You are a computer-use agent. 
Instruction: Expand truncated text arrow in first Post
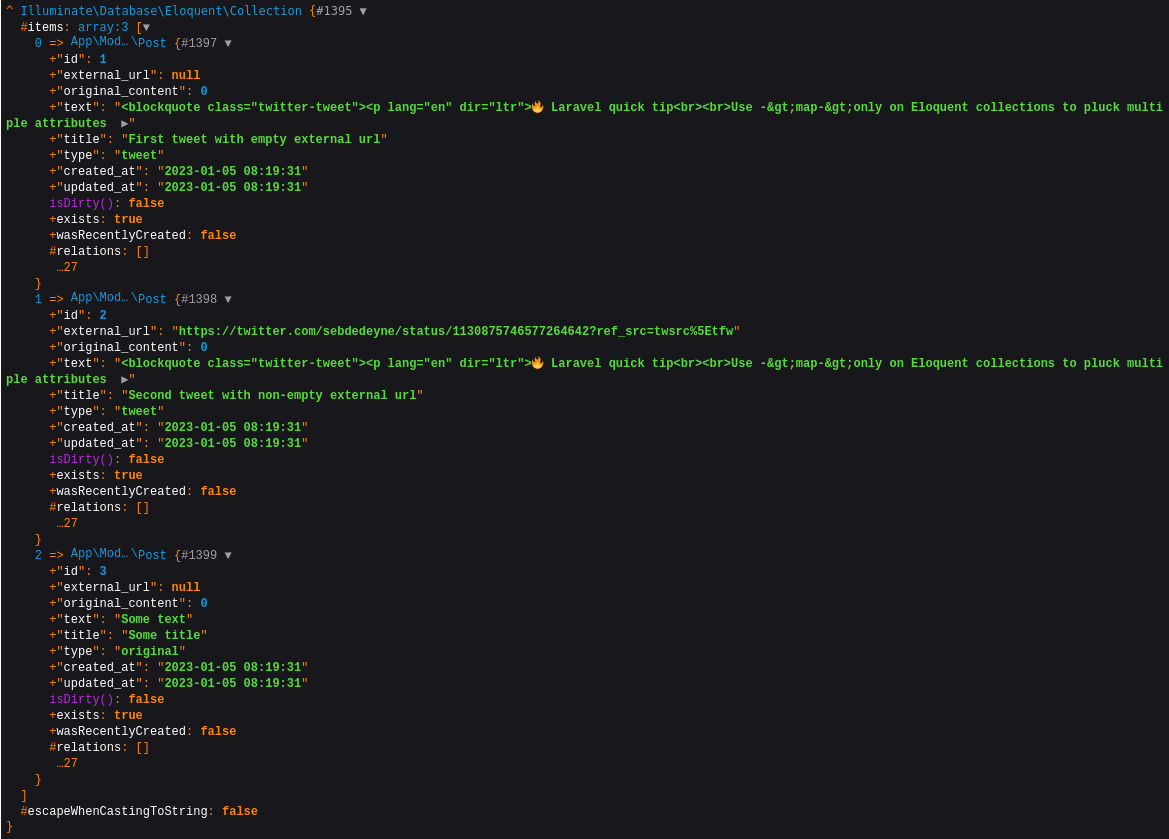click(x=125, y=124)
